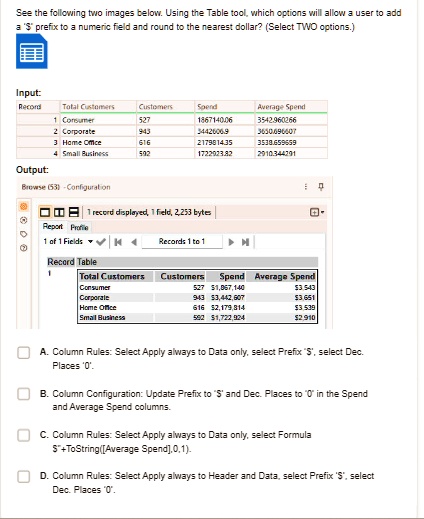Expand the '1 of 1 Fields' dropdown
Screen dimensions: 424x519
(x=90, y=241)
